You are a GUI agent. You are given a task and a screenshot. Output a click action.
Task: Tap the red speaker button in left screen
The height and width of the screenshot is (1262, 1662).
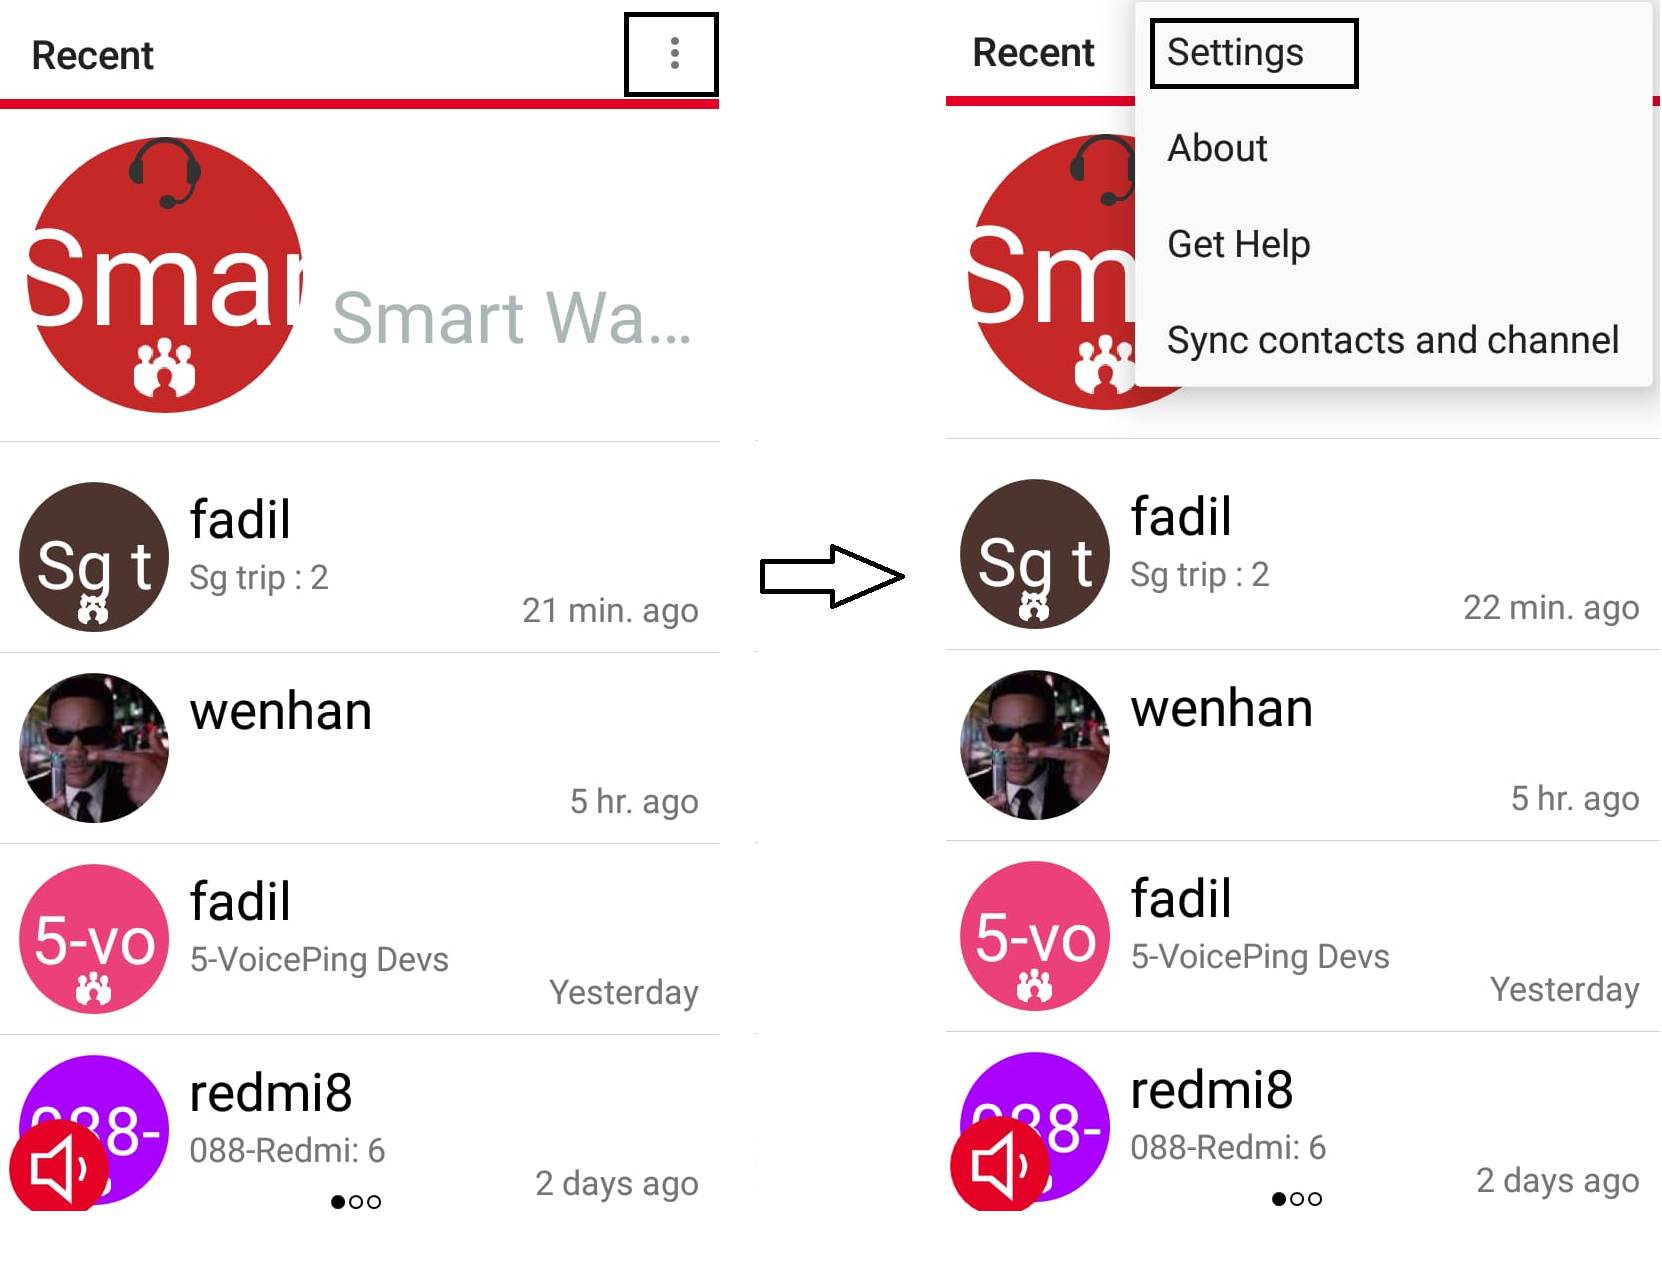click(59, 1166)
